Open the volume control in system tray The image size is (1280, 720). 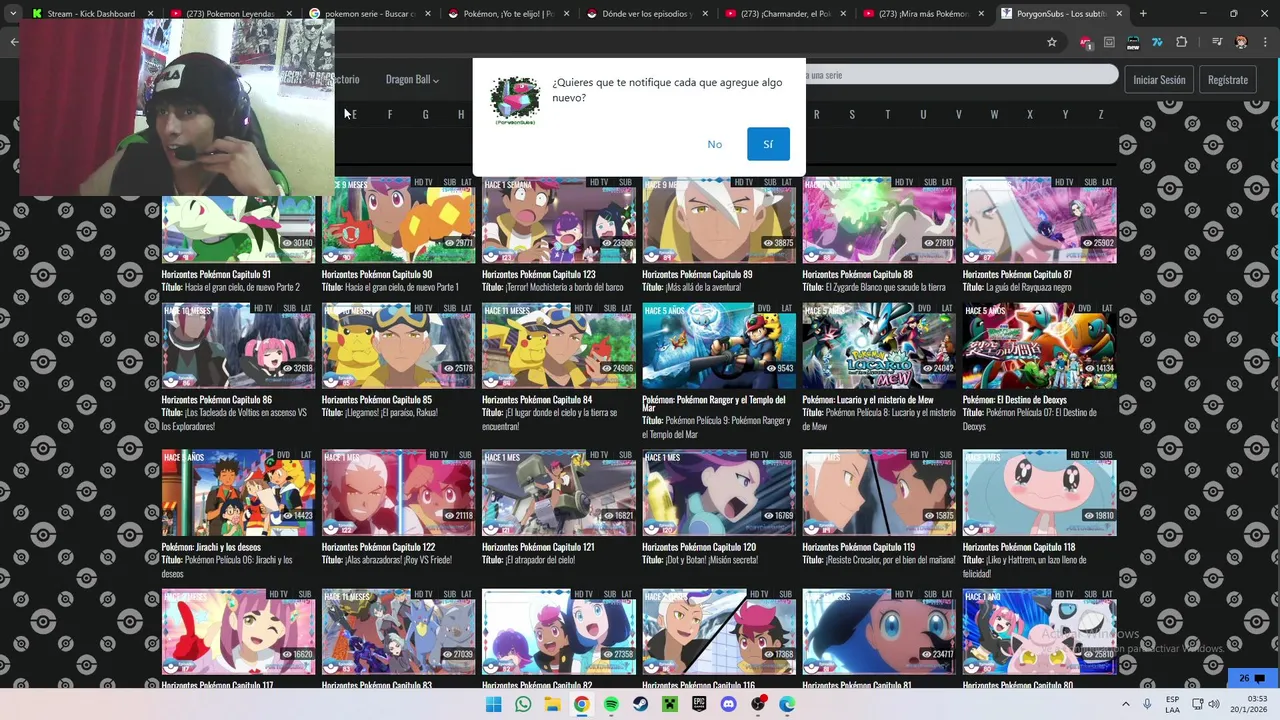point(1214,704)
